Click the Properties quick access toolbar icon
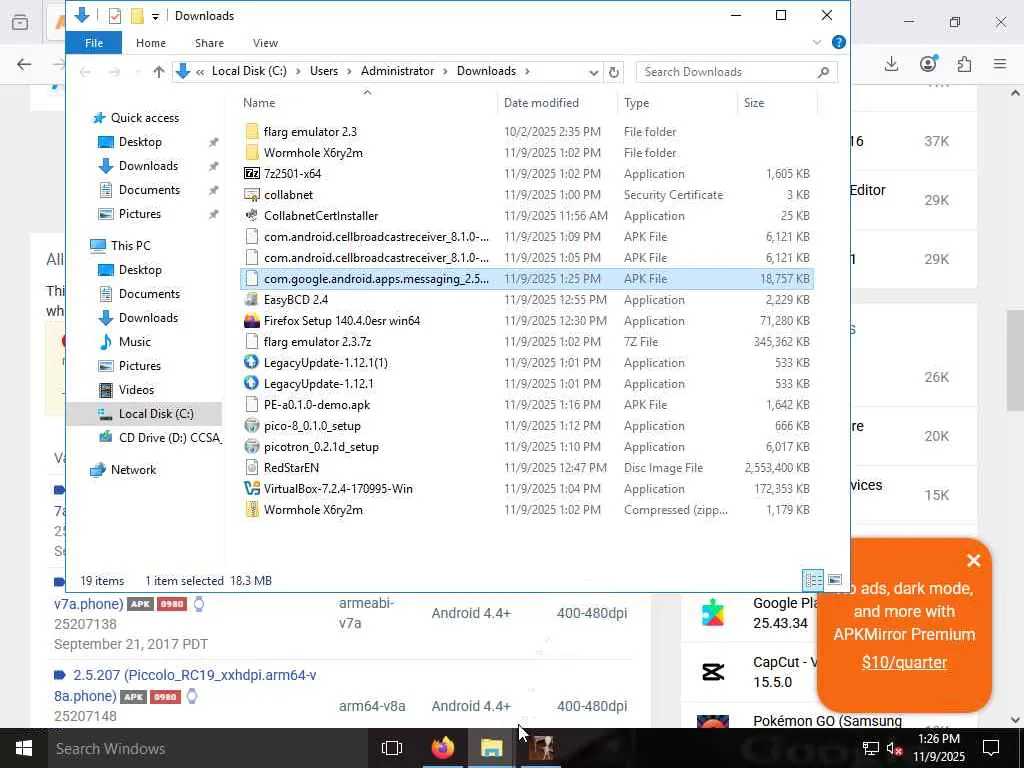This screenshot has height=768, width=1024. tap(115, 16)
